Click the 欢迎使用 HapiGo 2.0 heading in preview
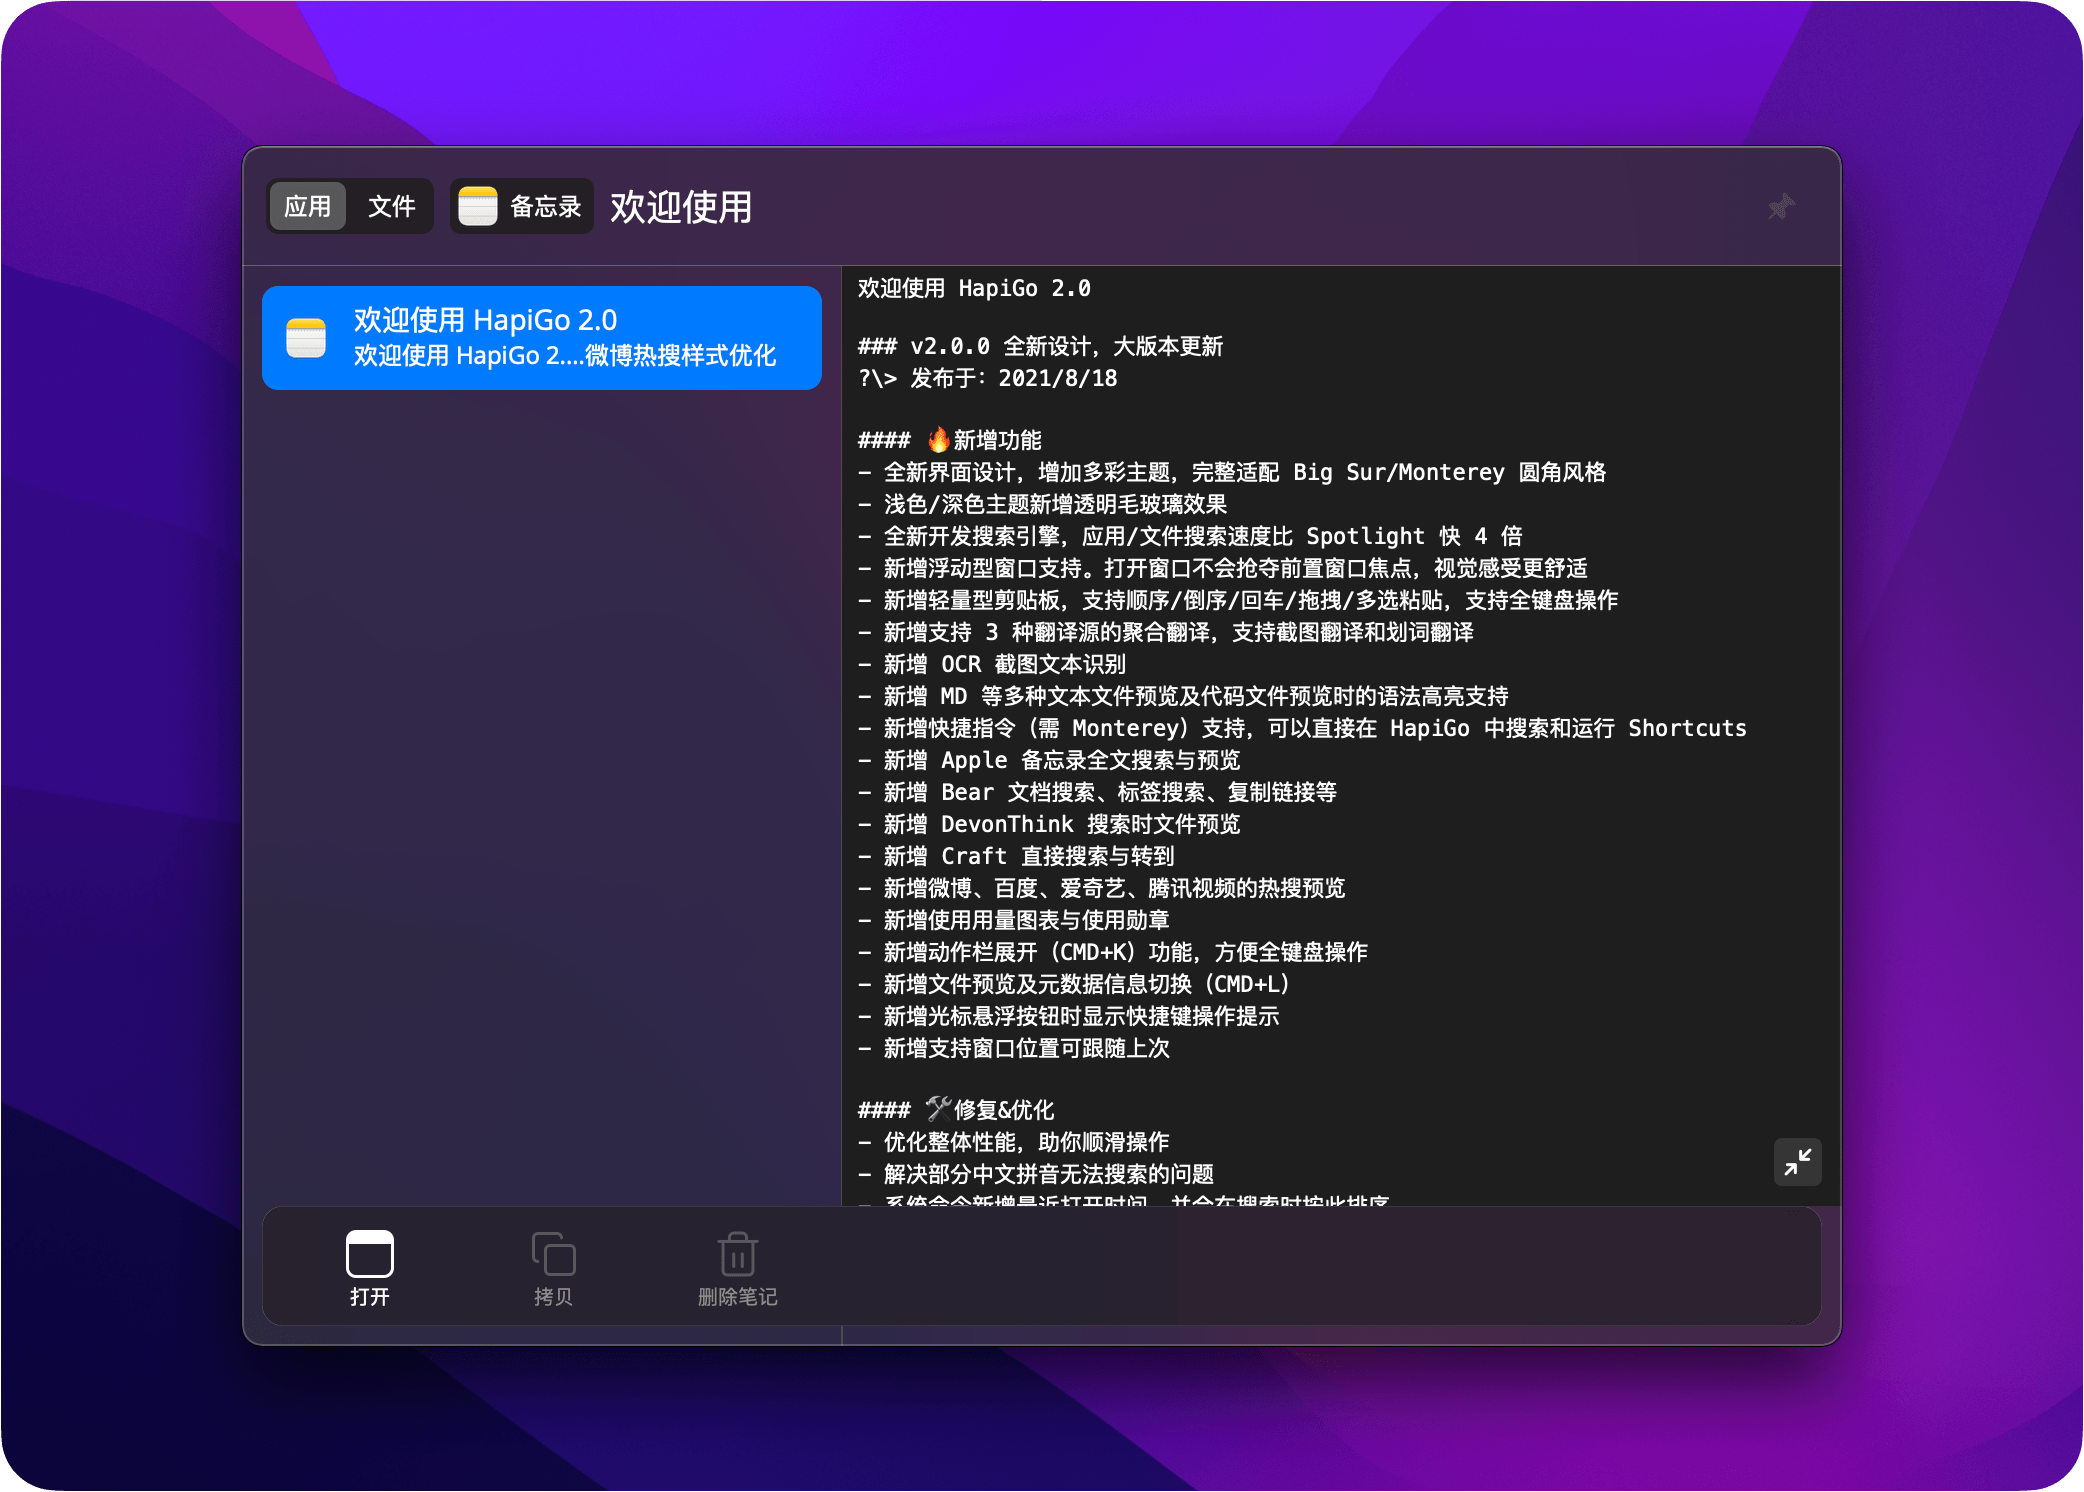The height and width of the screenshot is (1492, 2084). coord(974,288)
